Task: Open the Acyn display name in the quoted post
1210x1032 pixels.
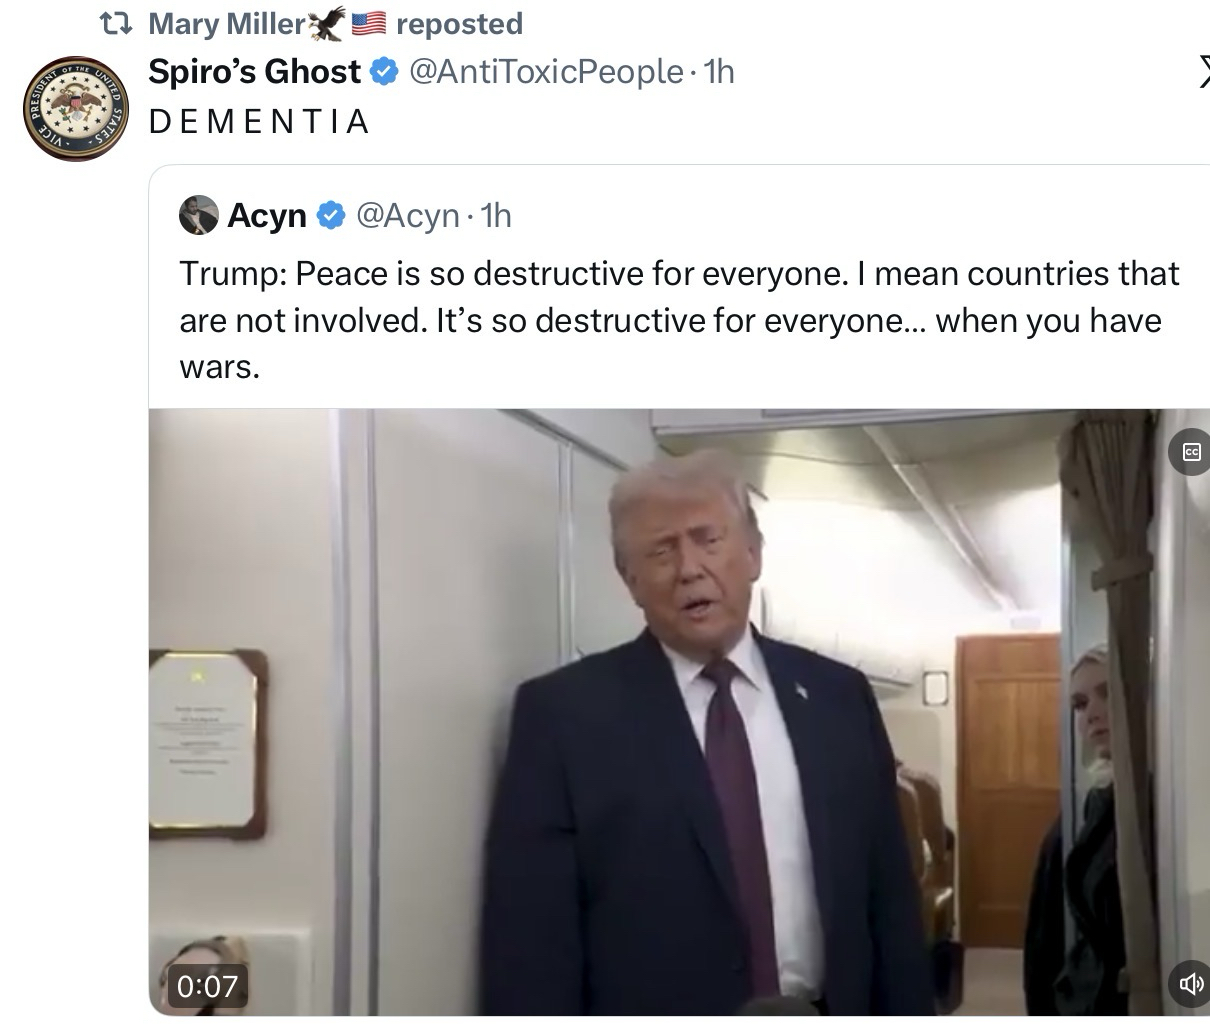Action: 267,215
